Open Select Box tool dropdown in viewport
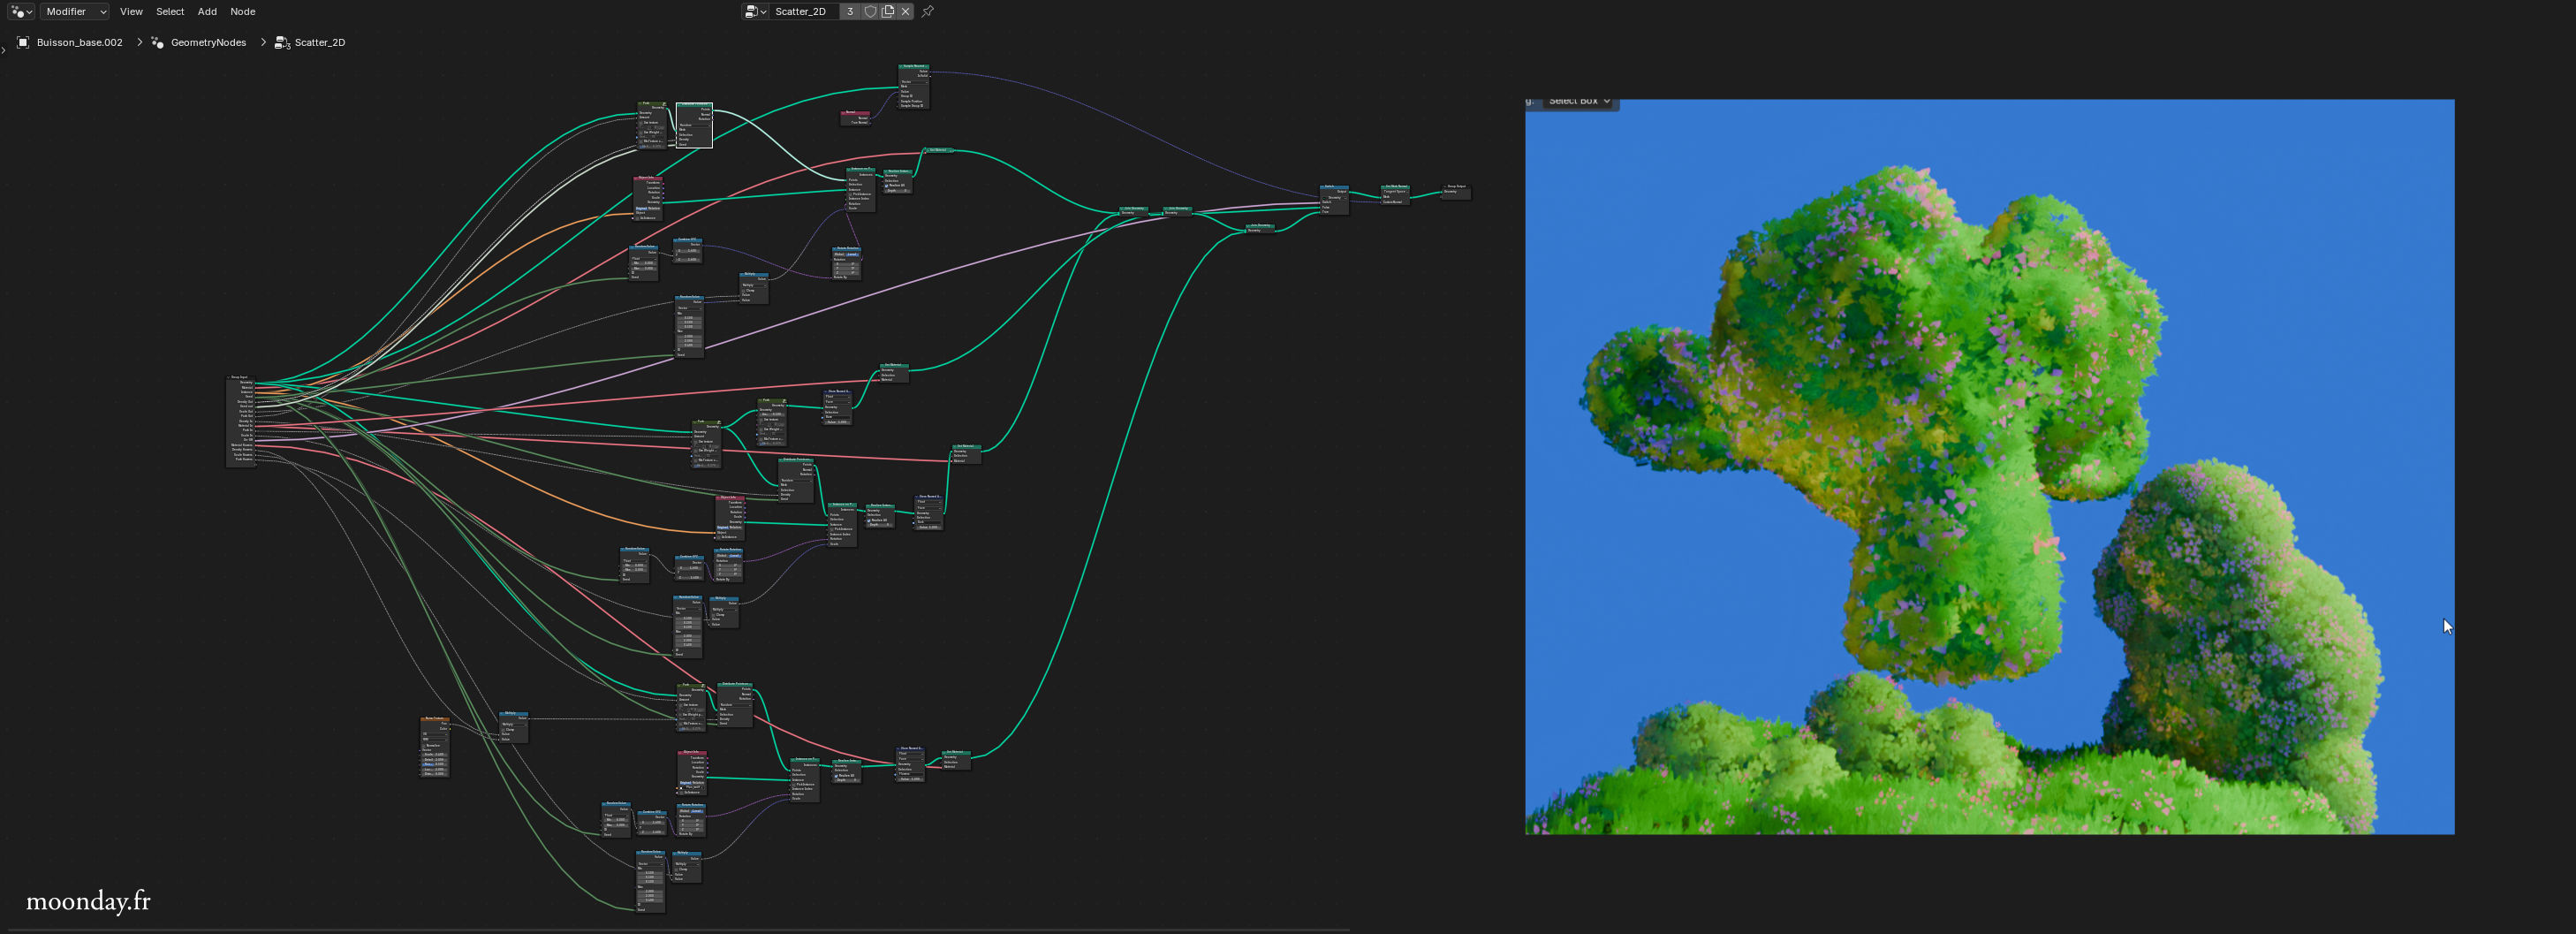This screenshot has height=934, width=2576. pos(1580,101)
